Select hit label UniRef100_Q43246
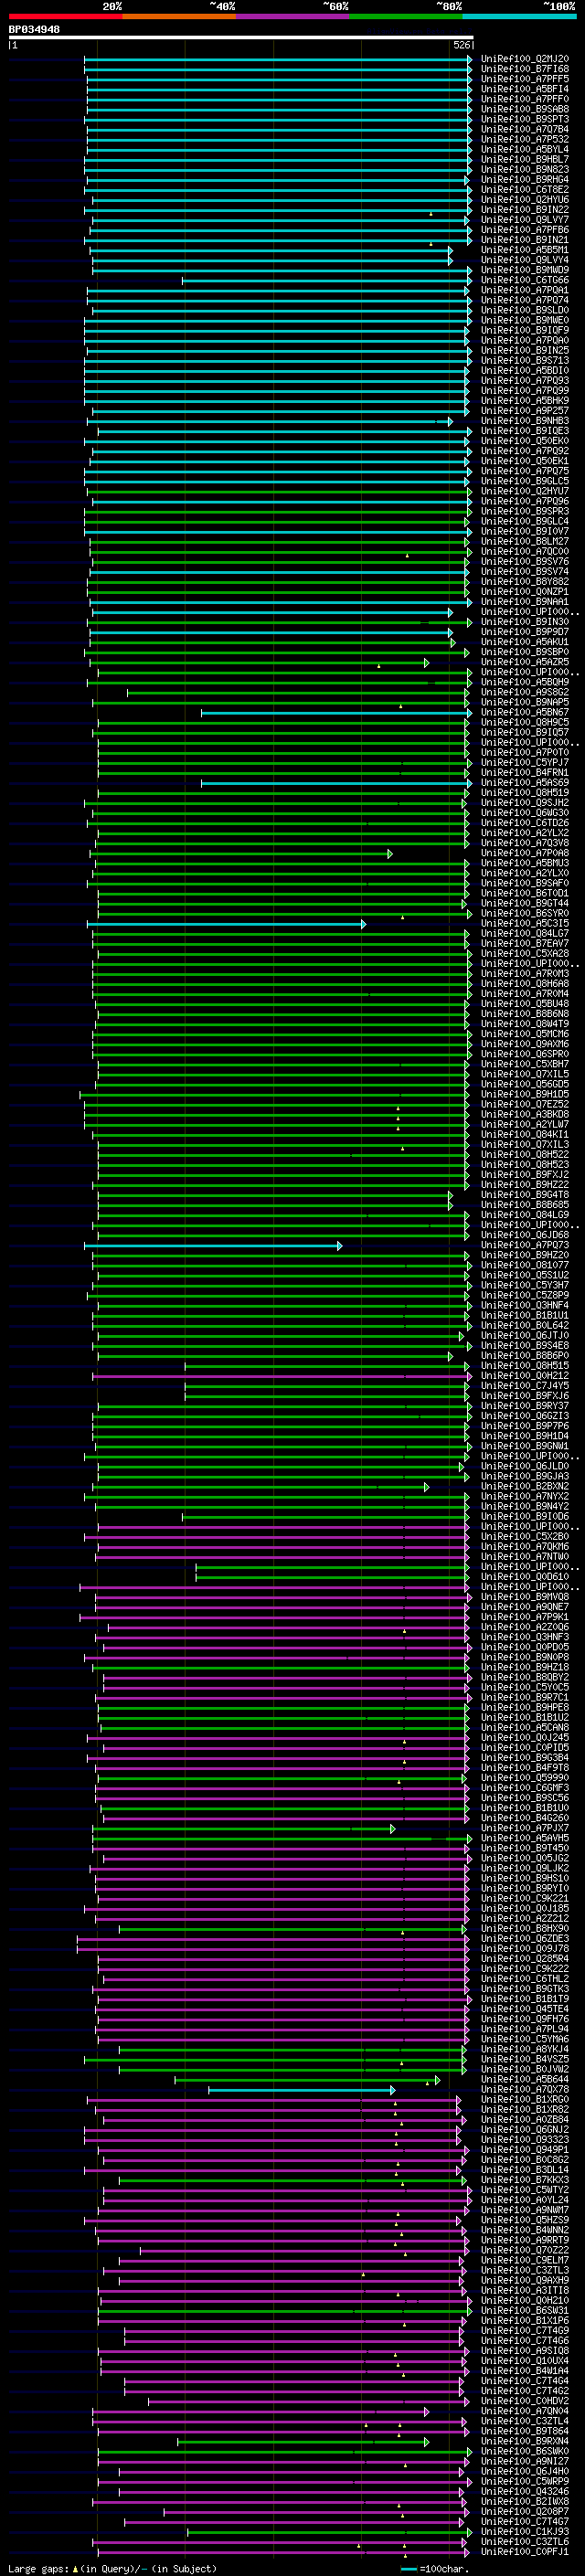Screen dimensions: 585x2576 525,2491
